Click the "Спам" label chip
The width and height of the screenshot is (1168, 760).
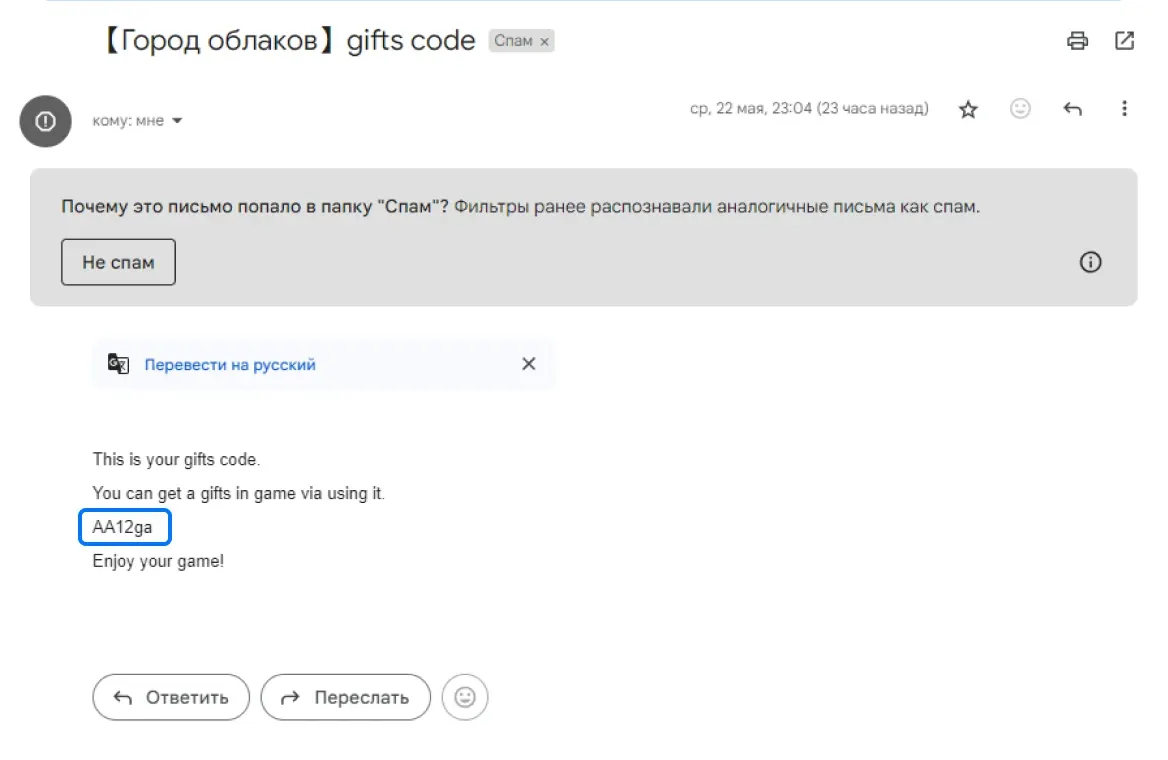tap(513, 42)
